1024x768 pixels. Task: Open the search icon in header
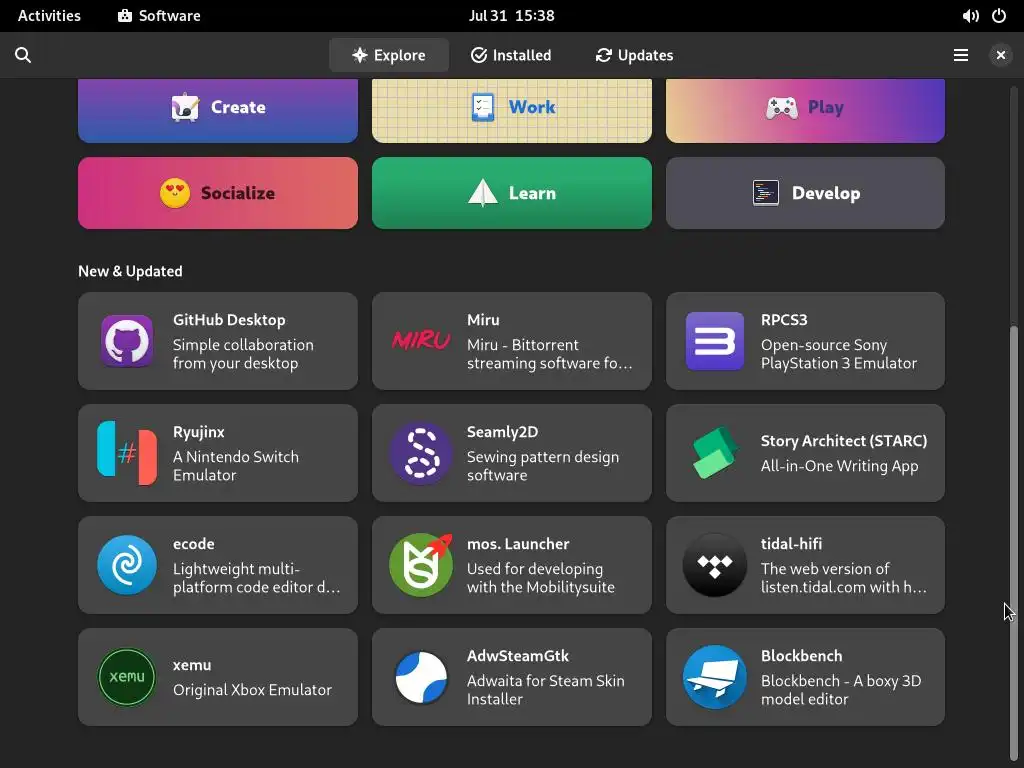tap(23, 55)
